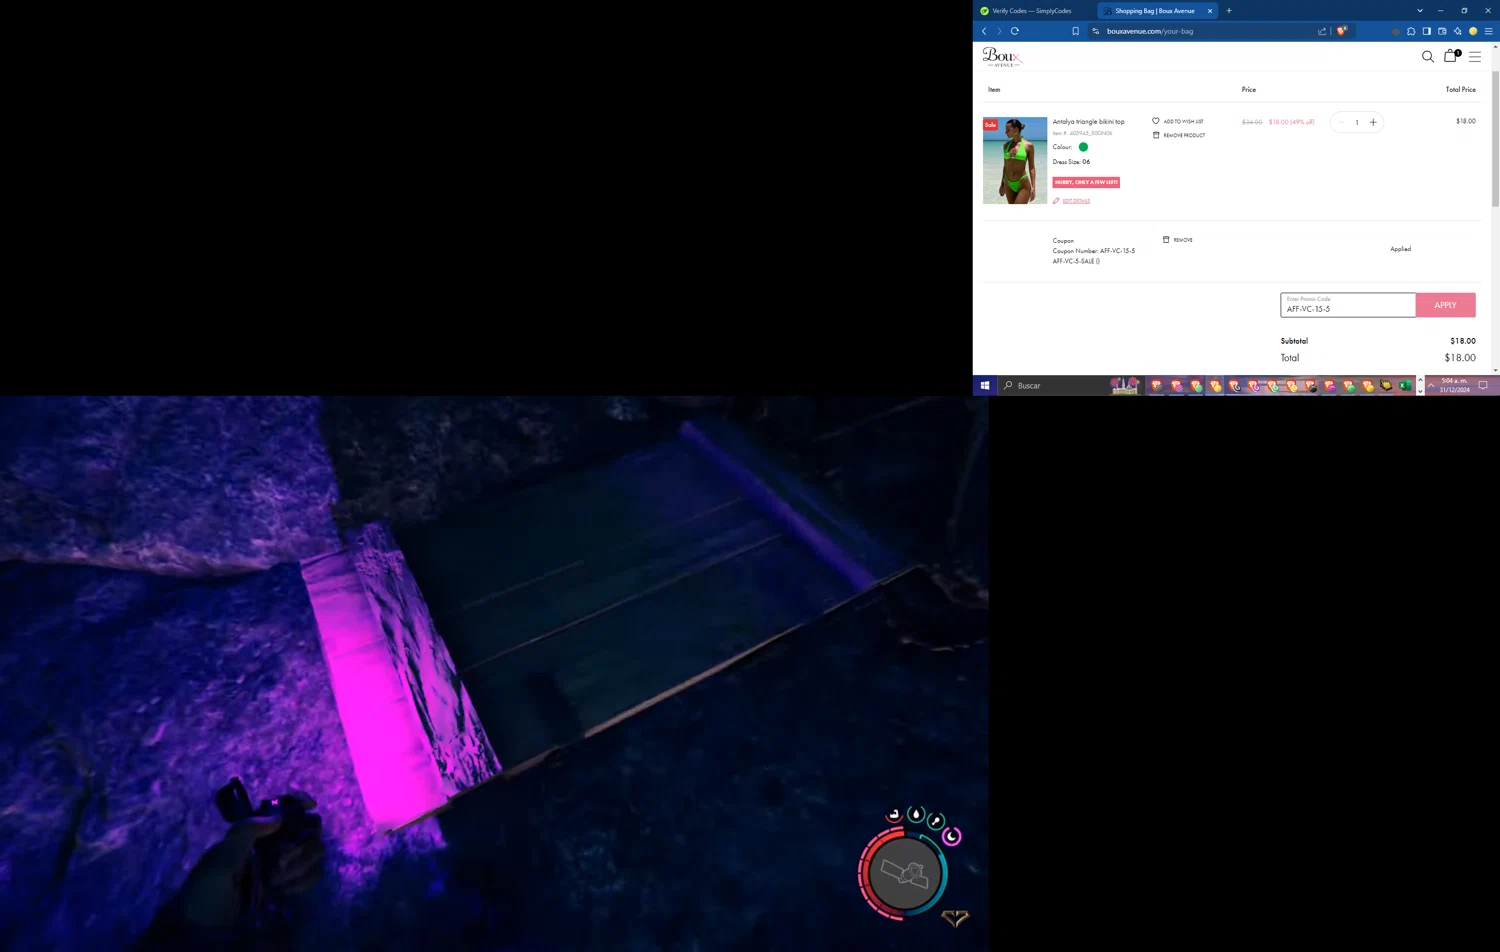This screenshot has height=952, width=1500.
Task: Open site settings icon in address bar
Action: pos(1096,31)
